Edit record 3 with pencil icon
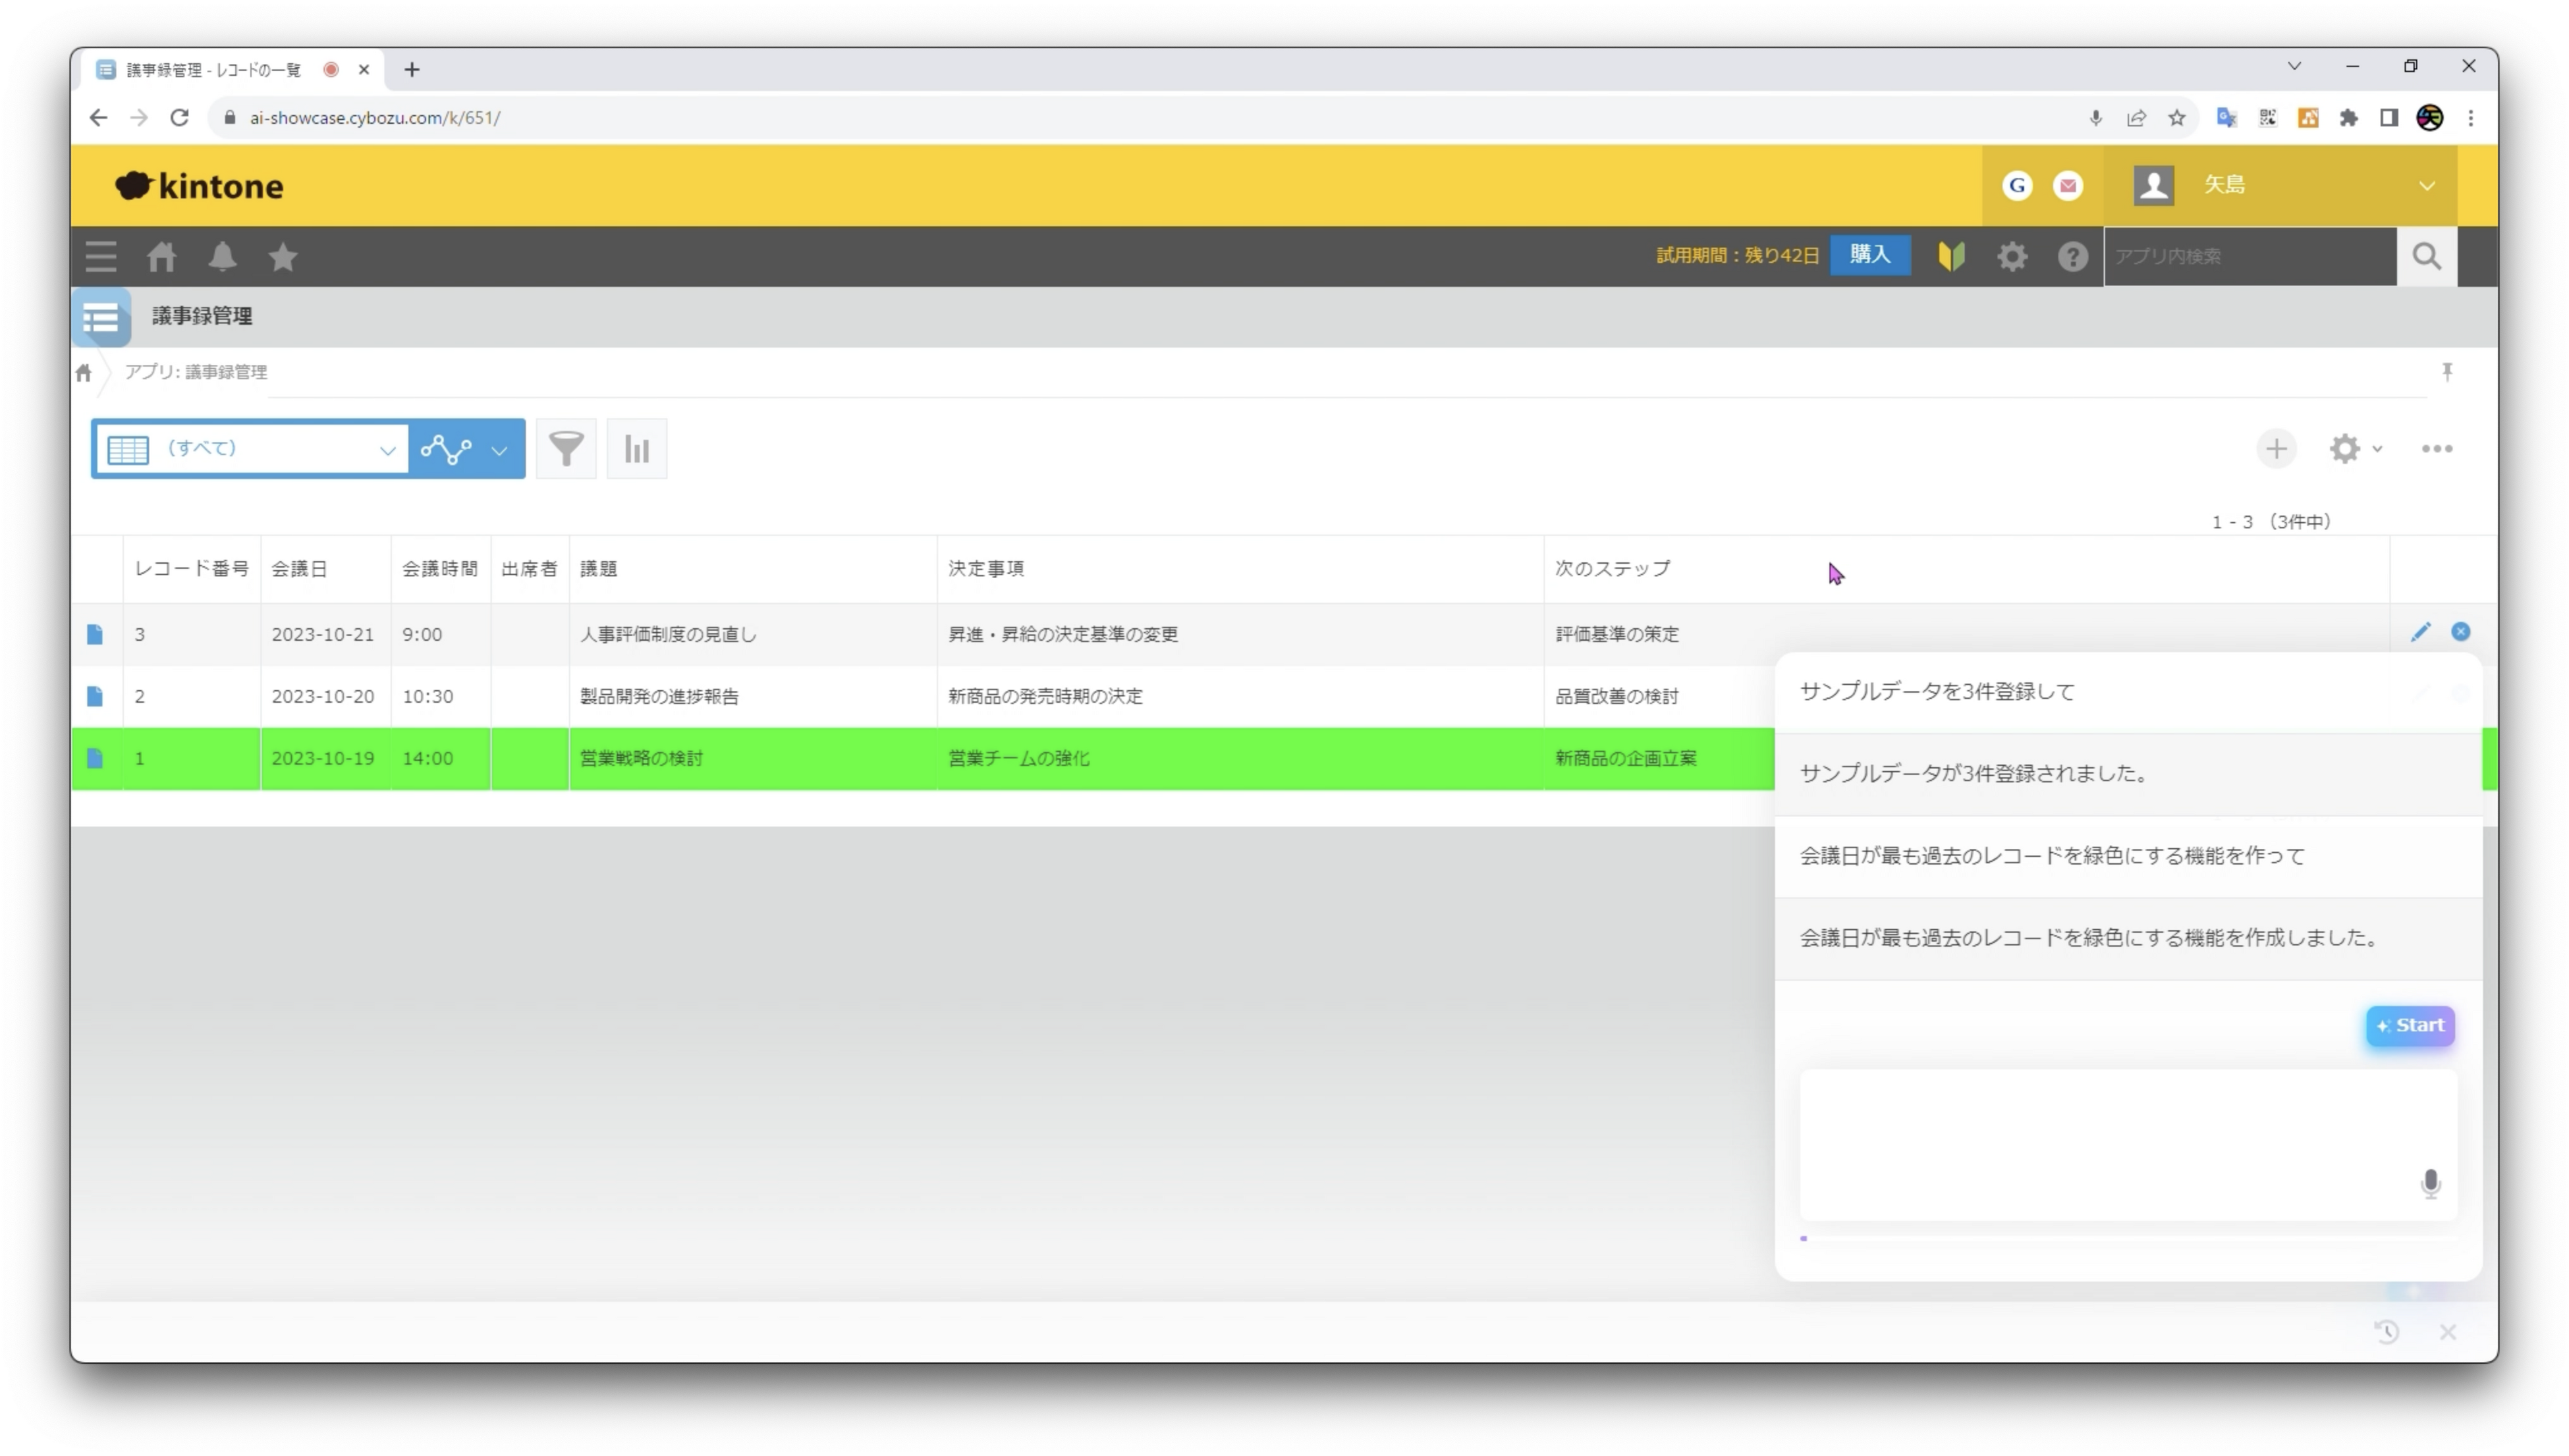This screenshot has height=1456, width=2569. (x=2420, y=632)
